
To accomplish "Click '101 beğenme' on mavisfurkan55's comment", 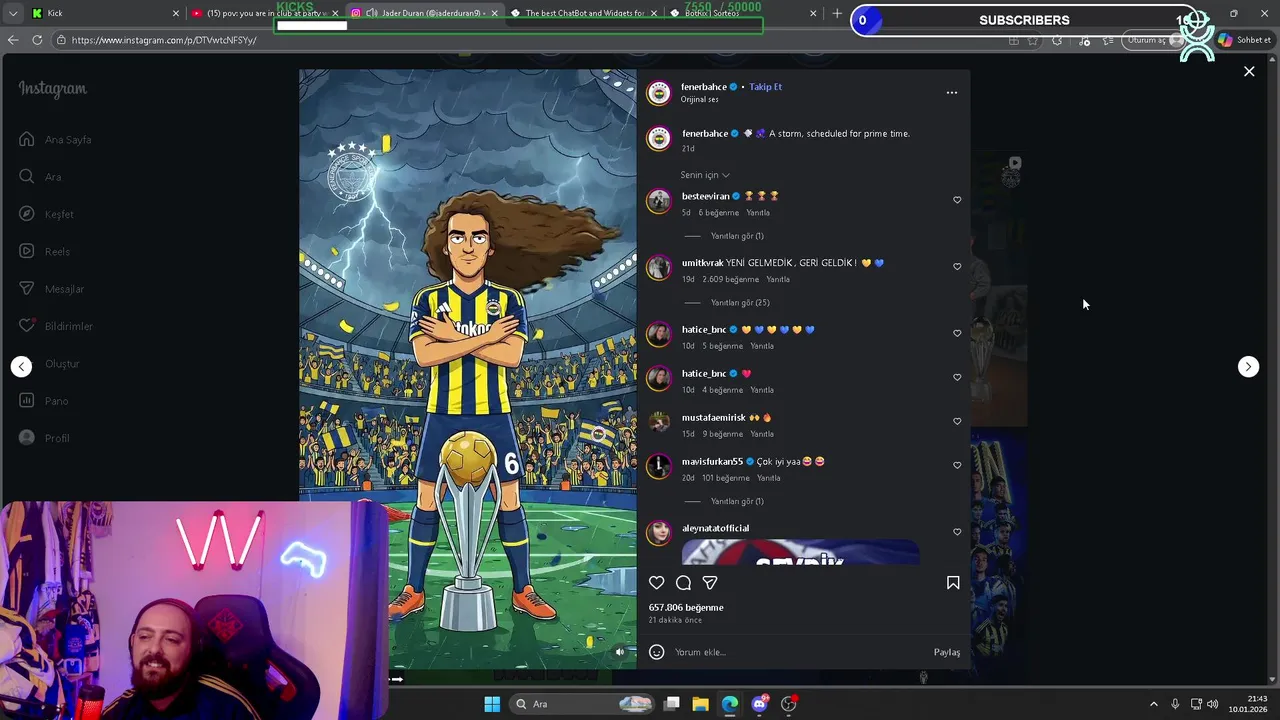I will click(725, 478).
